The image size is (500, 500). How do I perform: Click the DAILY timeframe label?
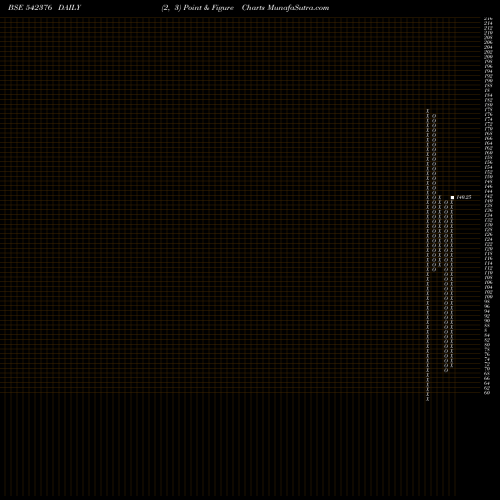(69, 8)
